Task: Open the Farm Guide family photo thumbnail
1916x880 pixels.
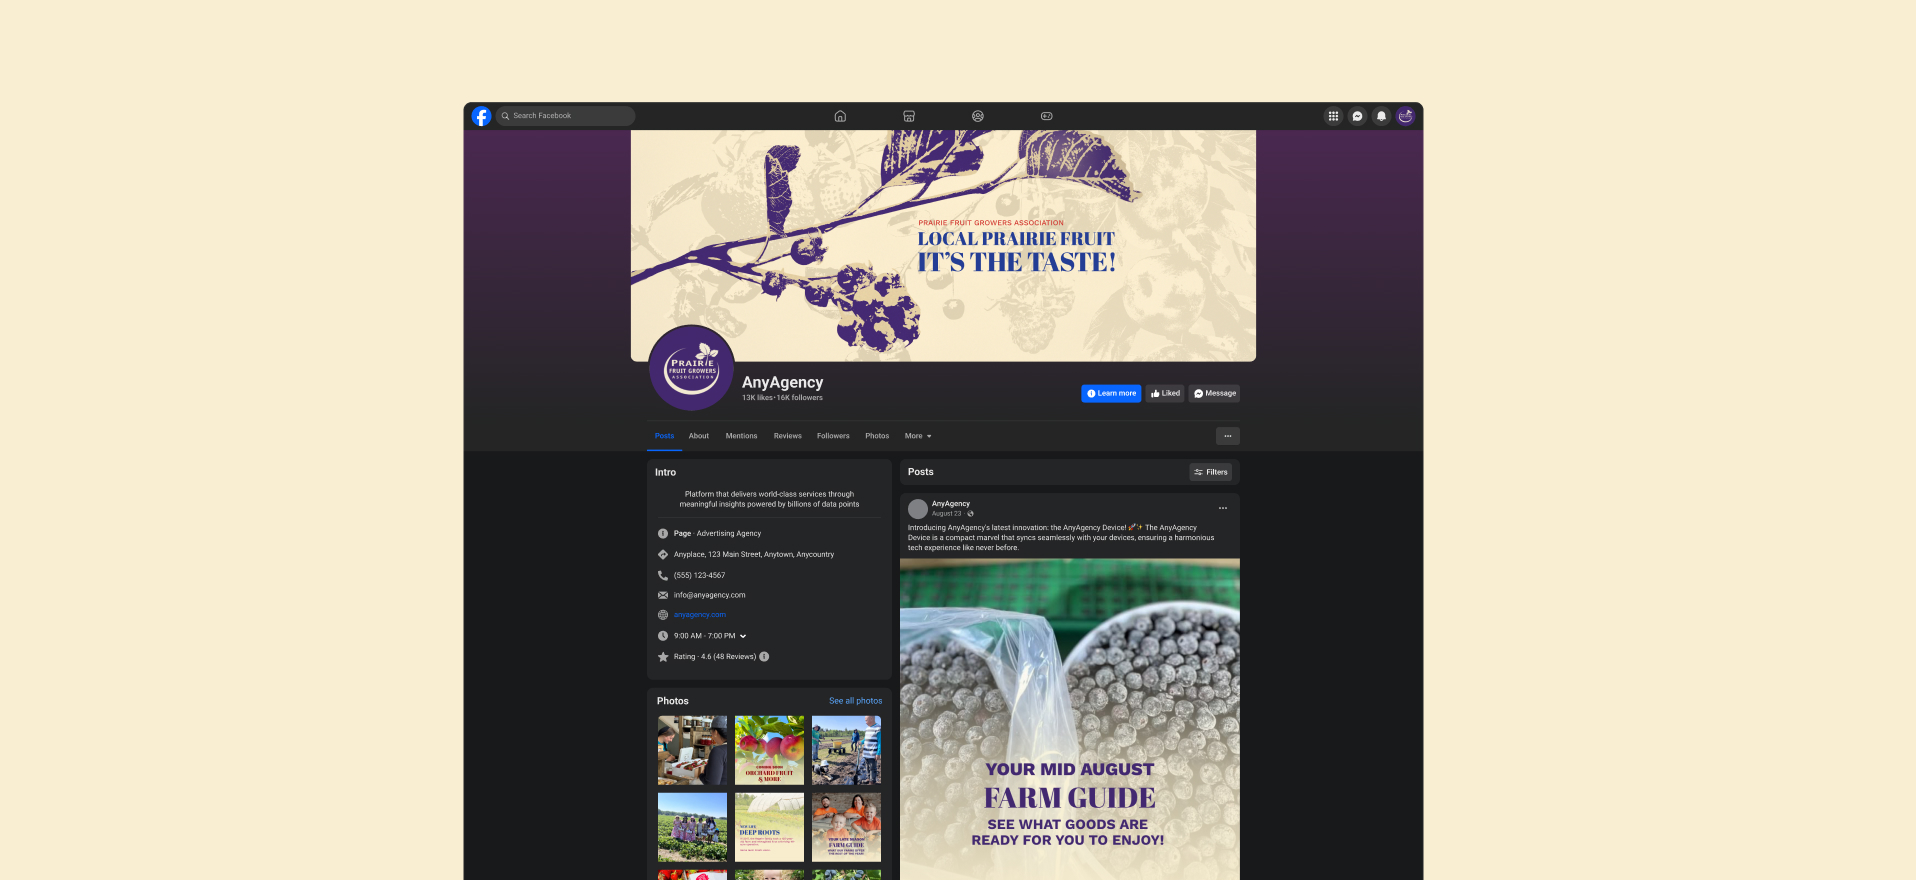Action: (846, 827)
